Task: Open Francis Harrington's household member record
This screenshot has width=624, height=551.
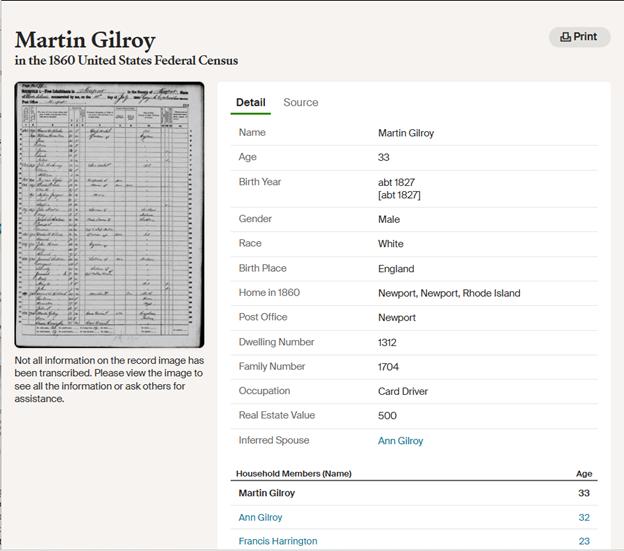Action: click(x=277, y=541)
